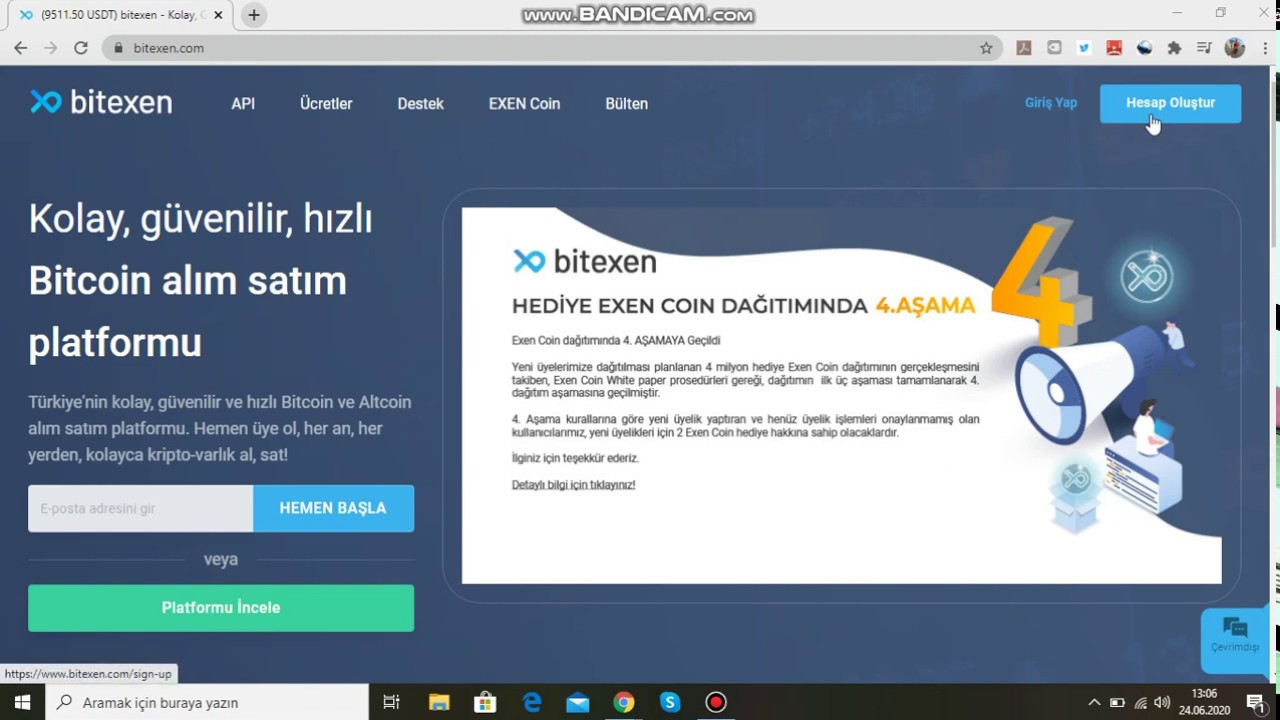This screenshot has height=720, width=1280.
Task: Open Mail app from taskbar
Action: coord(577,702)
